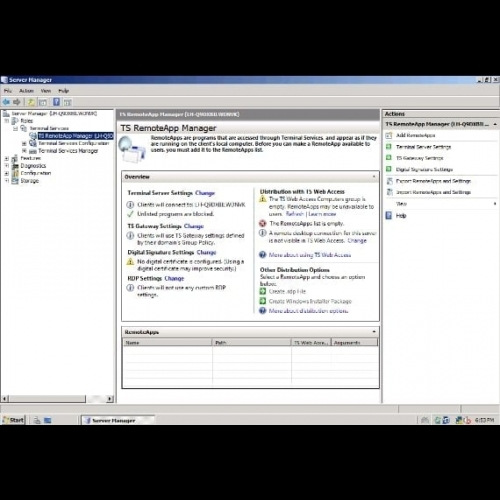Click the Configuration node icon in the tree
The height and width of the screenshot is (500, 500).
tap(15, 173)
